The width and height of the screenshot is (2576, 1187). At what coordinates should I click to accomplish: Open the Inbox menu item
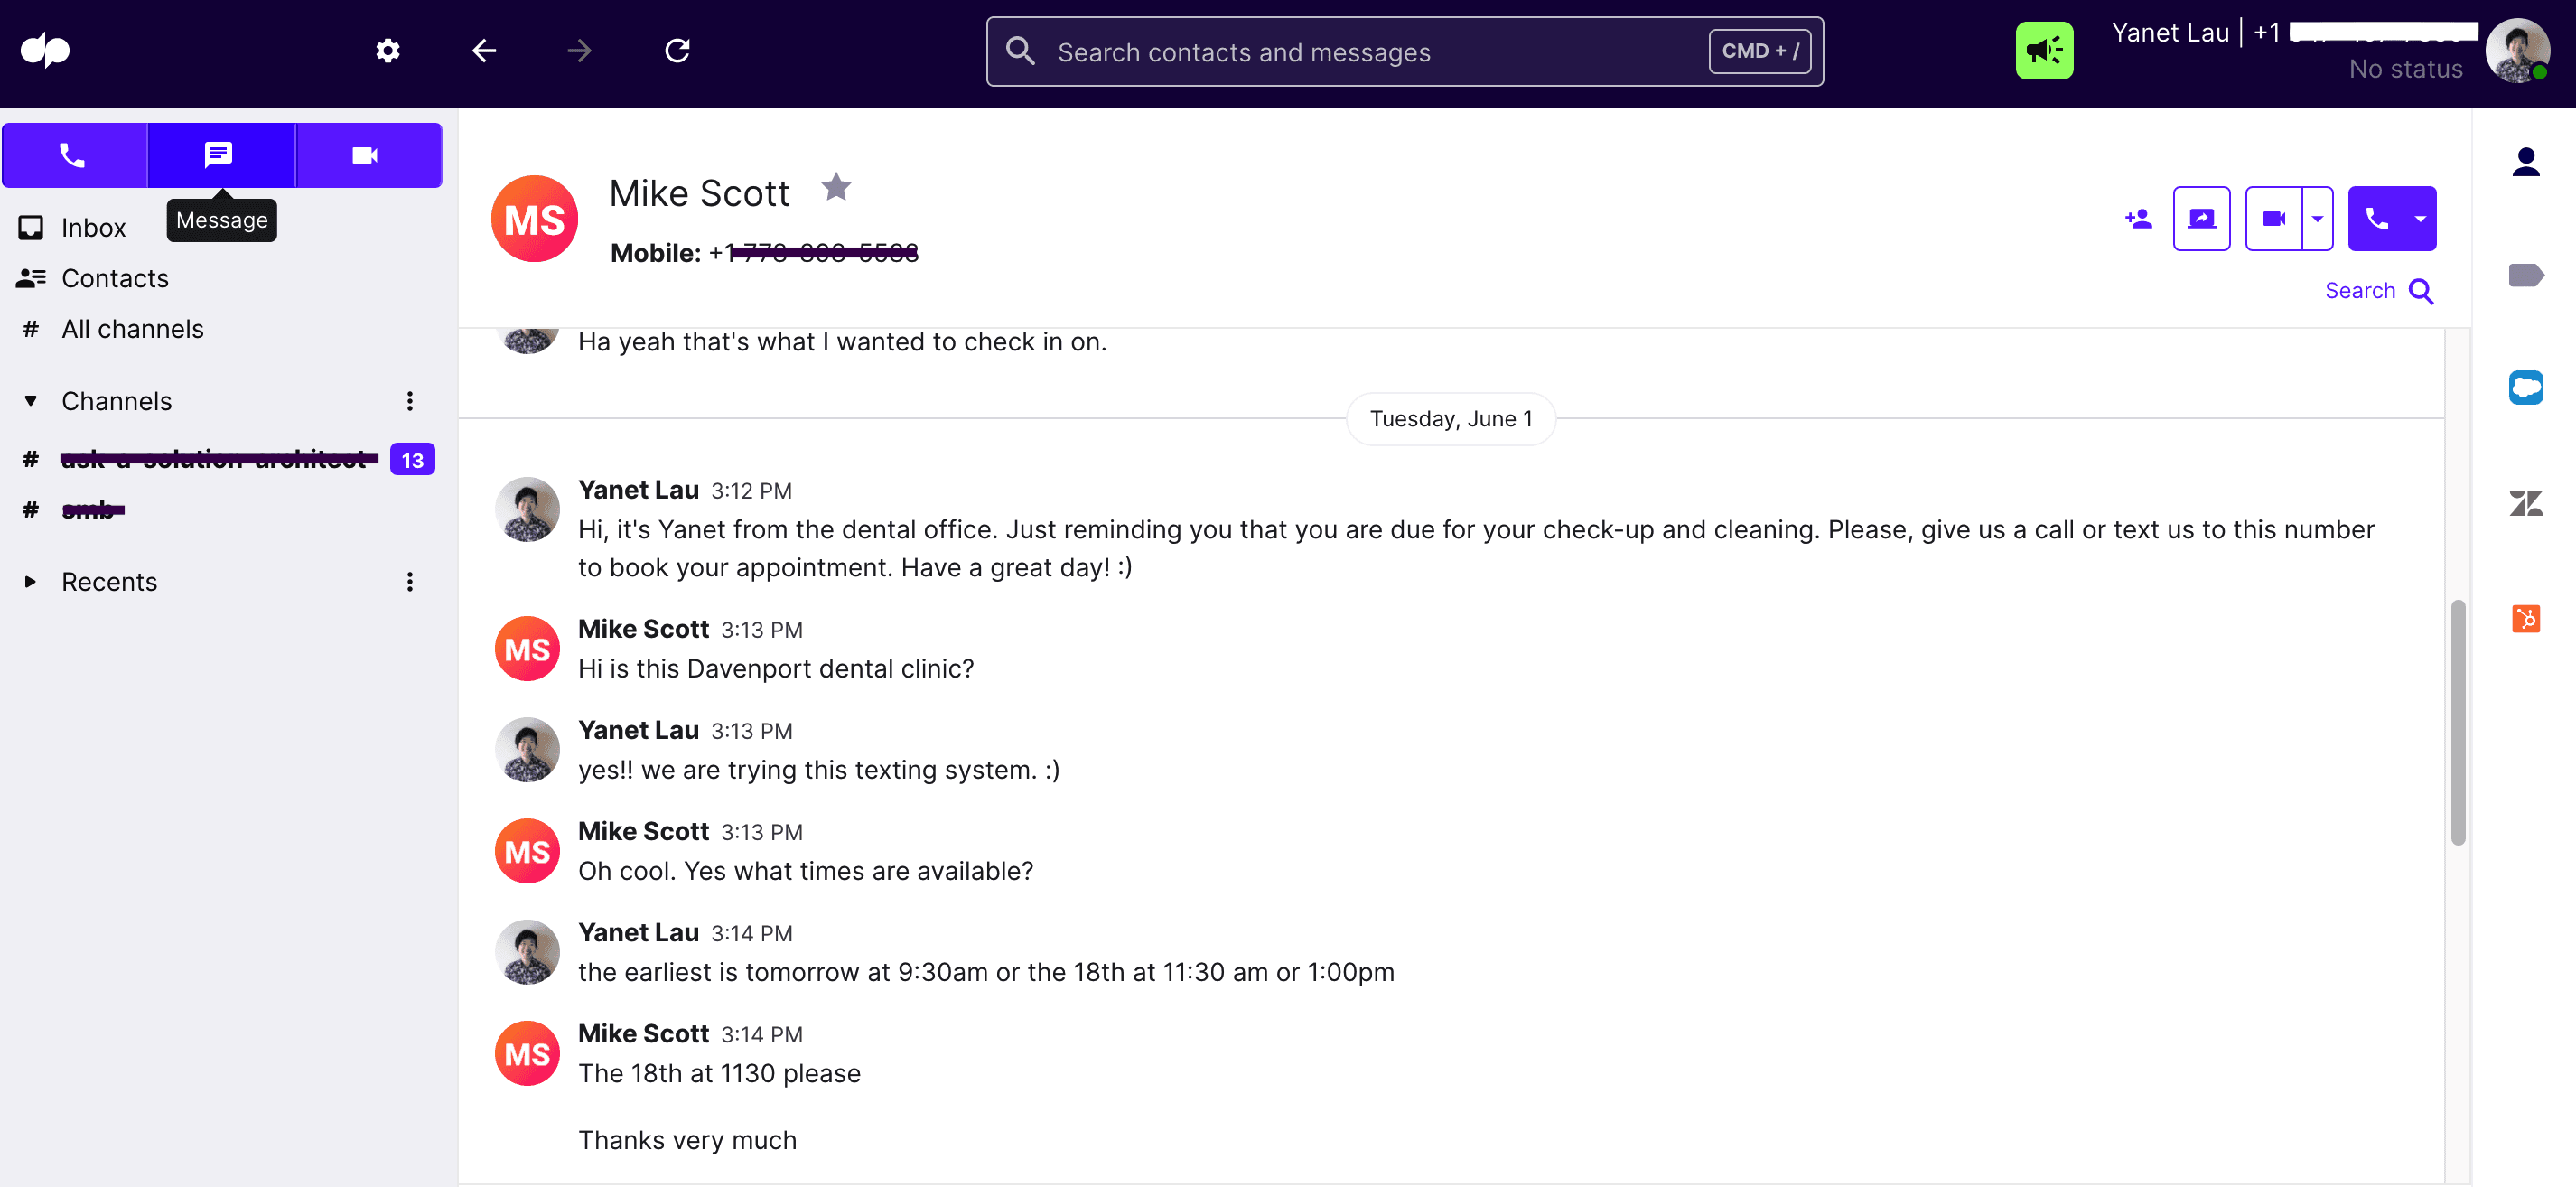(92, 225)
